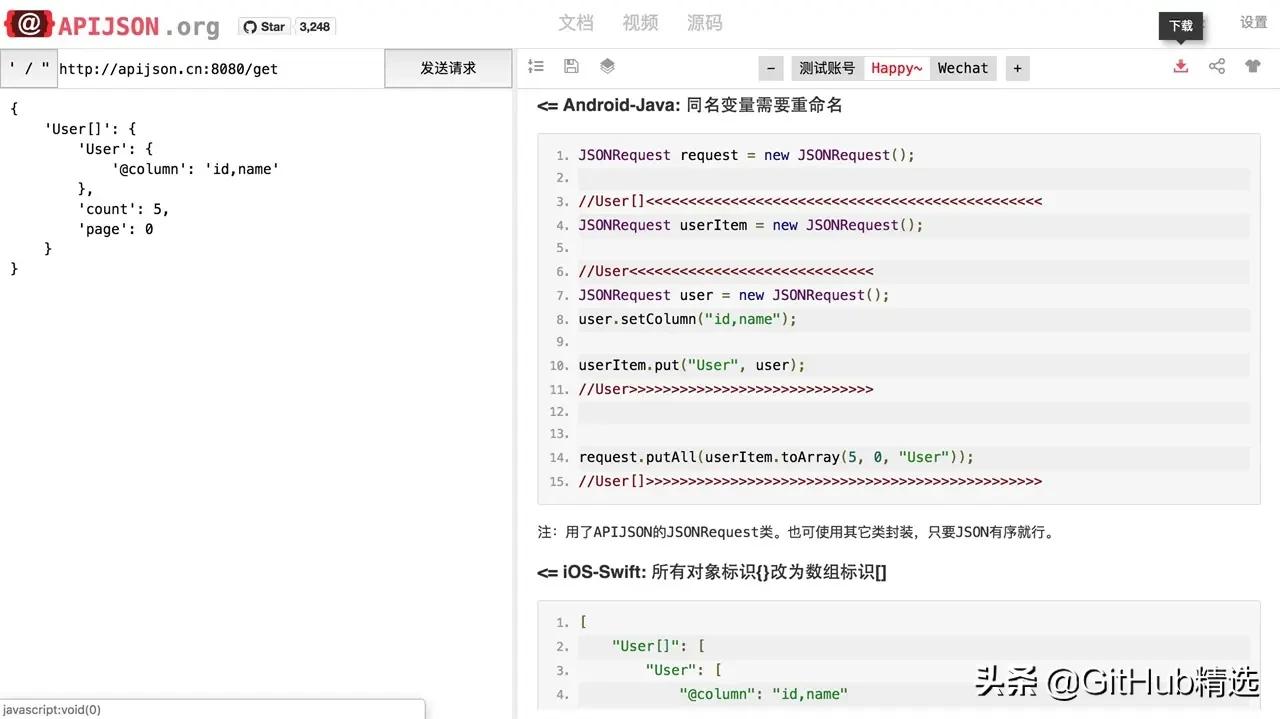The width and height of the screenshot is (1280, 719).
Task: Click the share icon in the toolbar
Action: click(x=1217, y=66)
